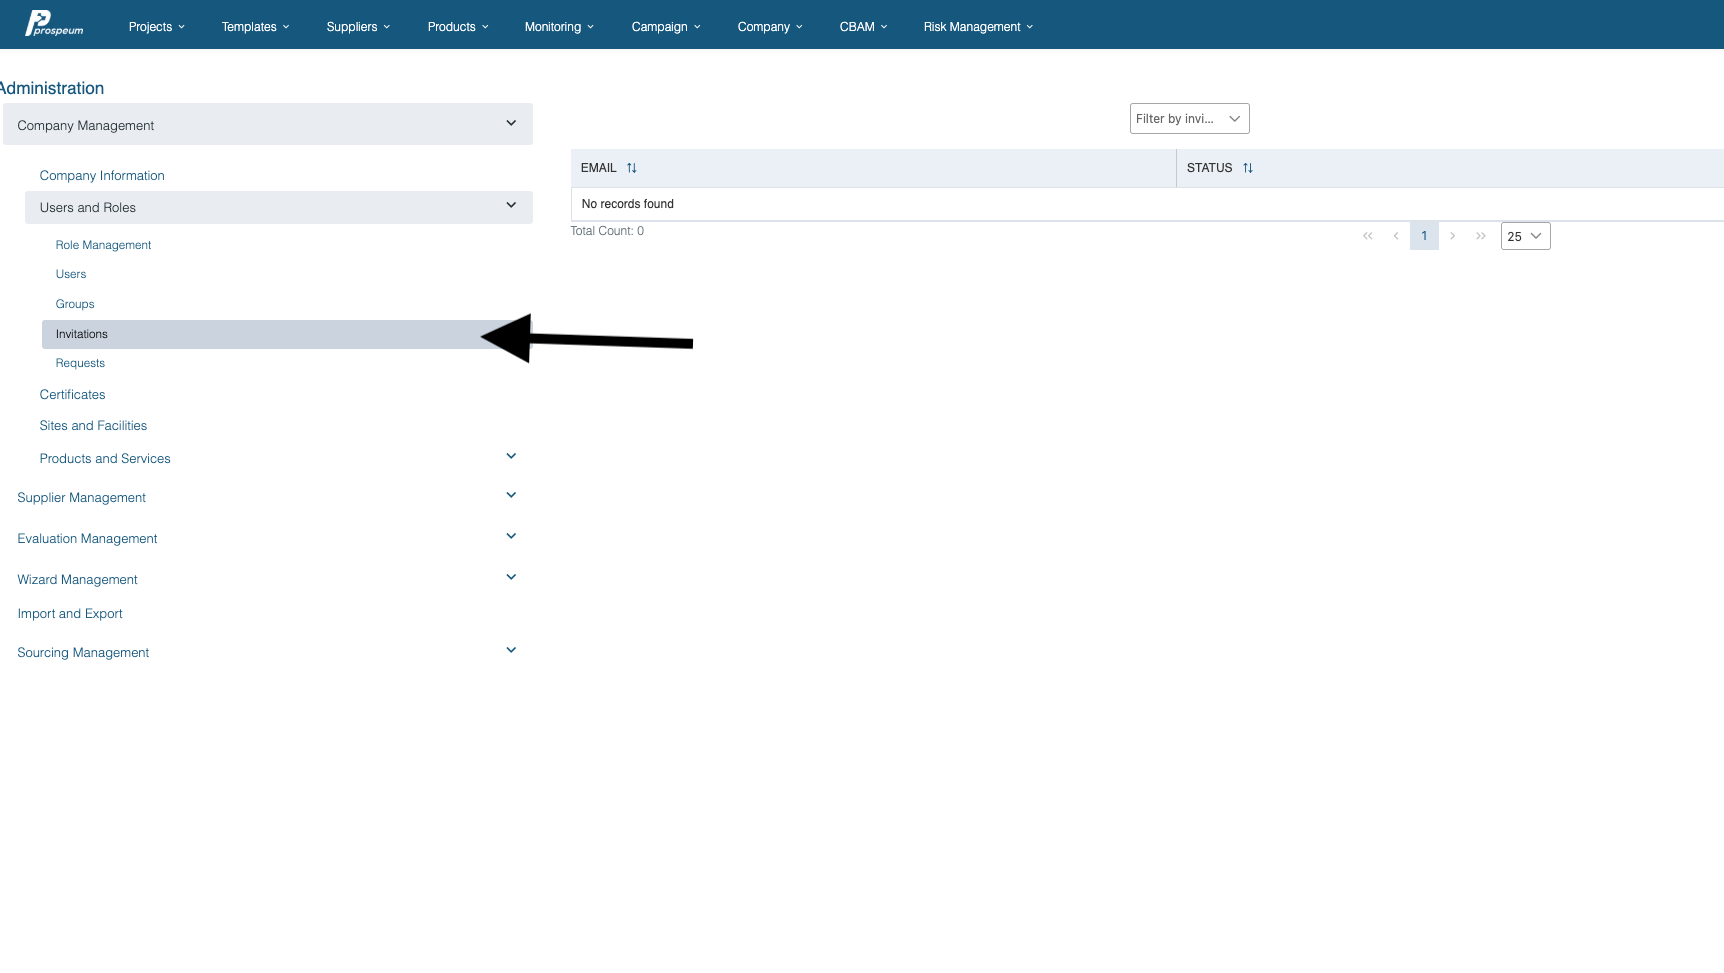Open Wizard Management section
The image size is (1724, 973).
pyautogui.click(x=77, y=580)
